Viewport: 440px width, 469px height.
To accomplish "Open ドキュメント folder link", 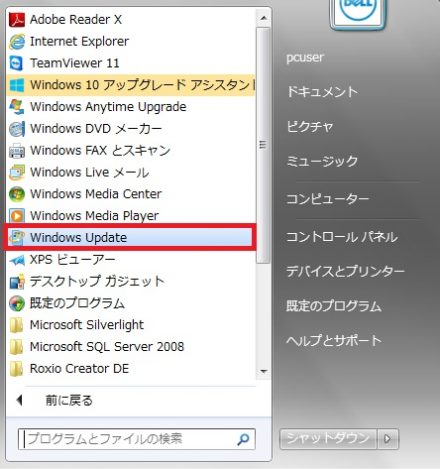I will click(x=322, y=92).
